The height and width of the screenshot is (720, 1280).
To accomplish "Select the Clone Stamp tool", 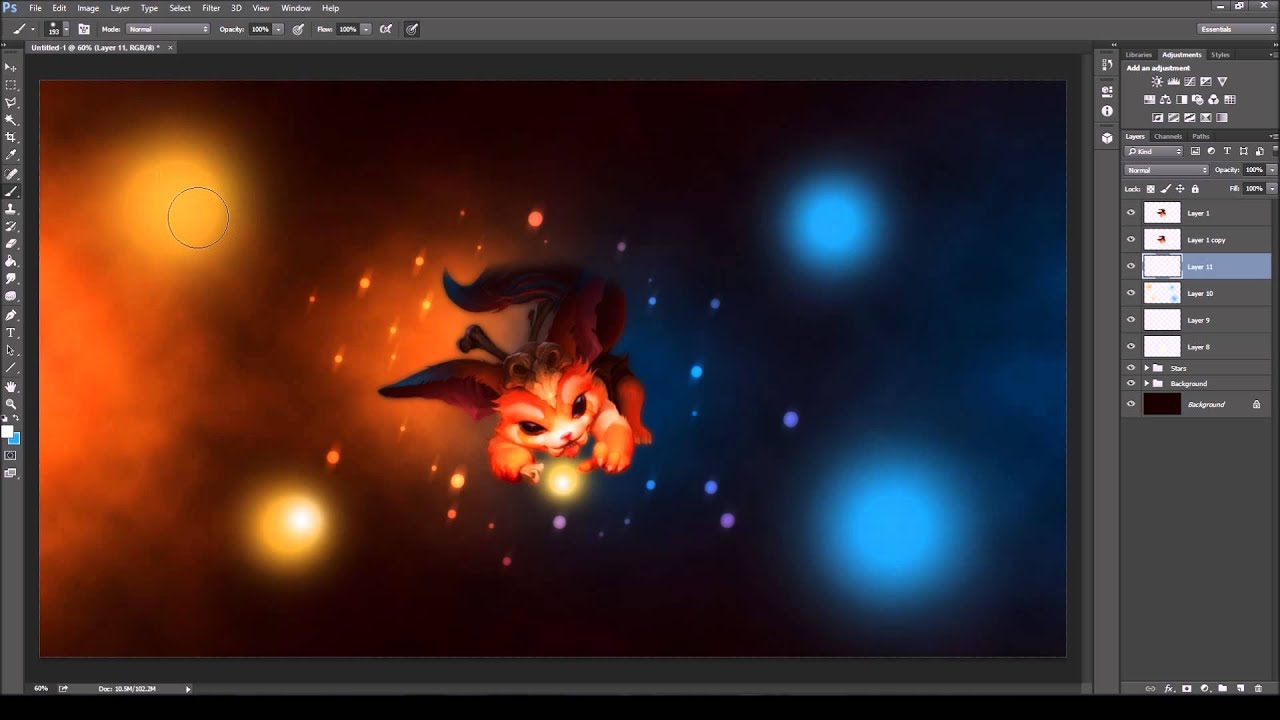I will coord(11,208).
